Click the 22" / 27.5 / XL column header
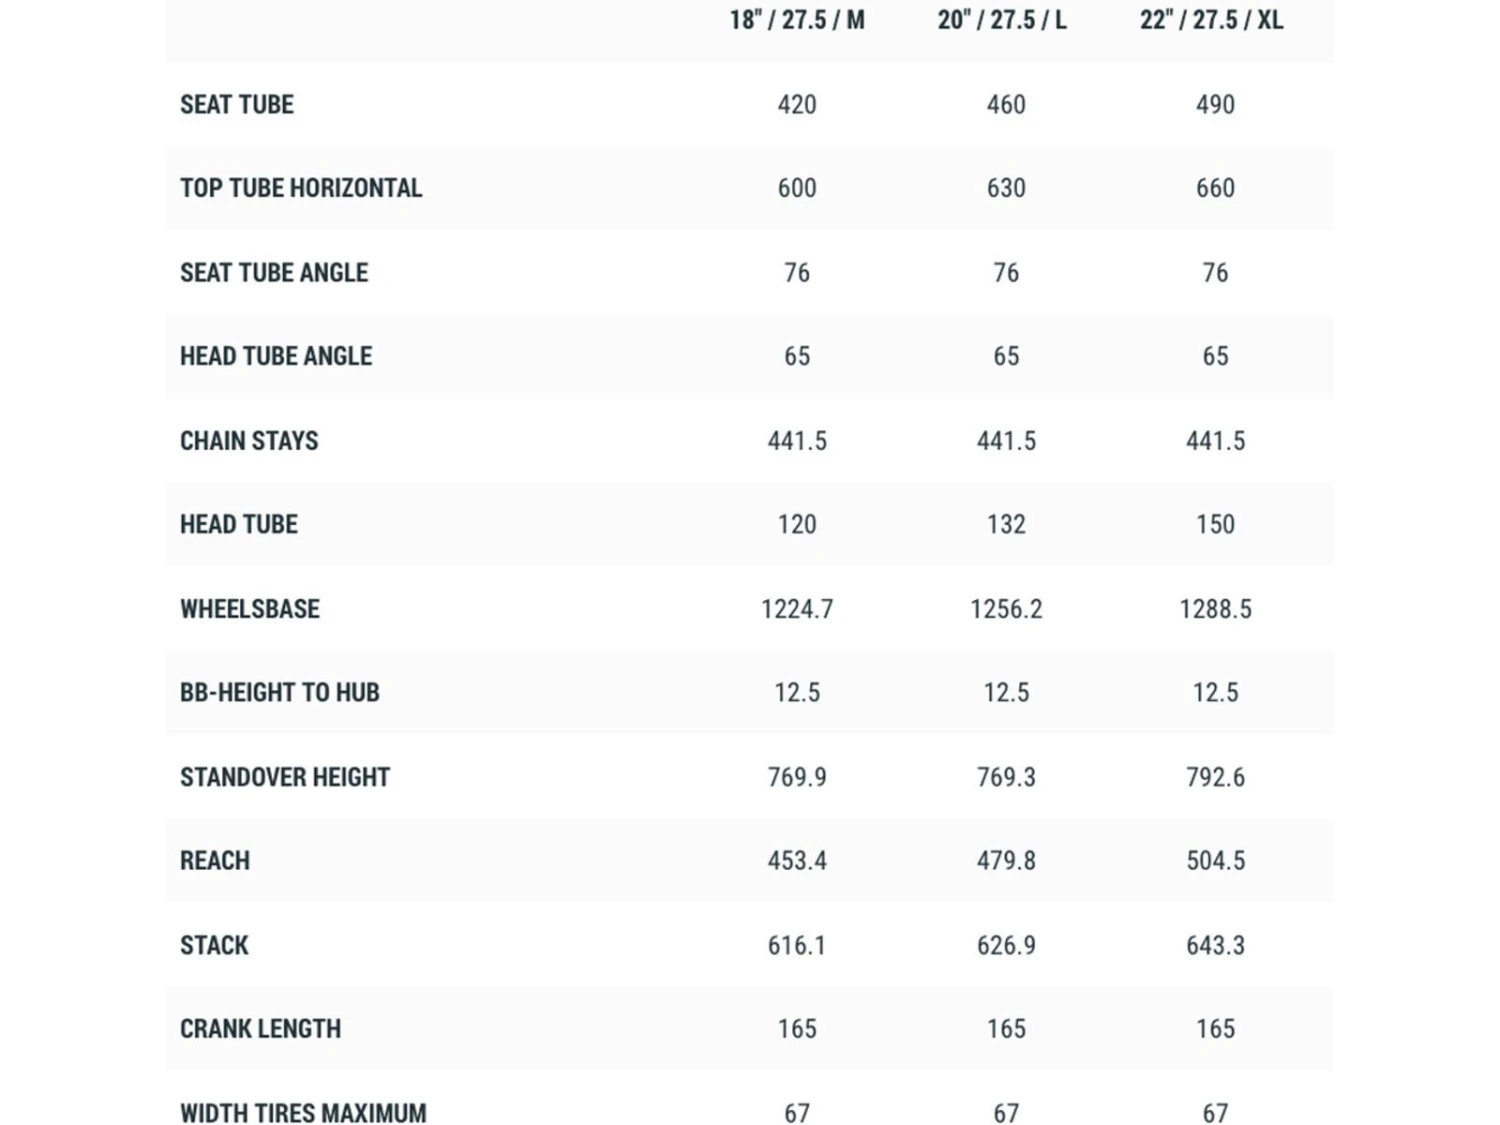1500x1125 pixels. pyautogui.click(x=1211, y=20)
